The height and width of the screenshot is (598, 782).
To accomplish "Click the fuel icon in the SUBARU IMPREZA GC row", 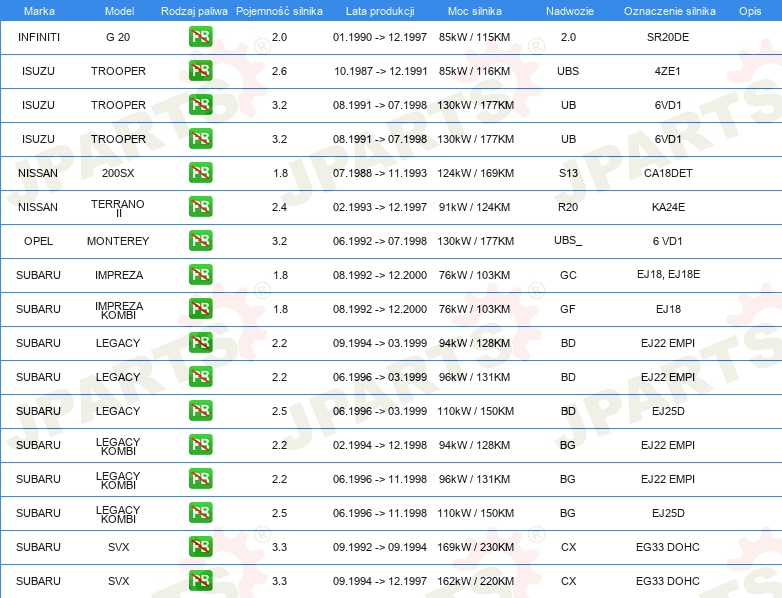I will [x=200, y=274].
